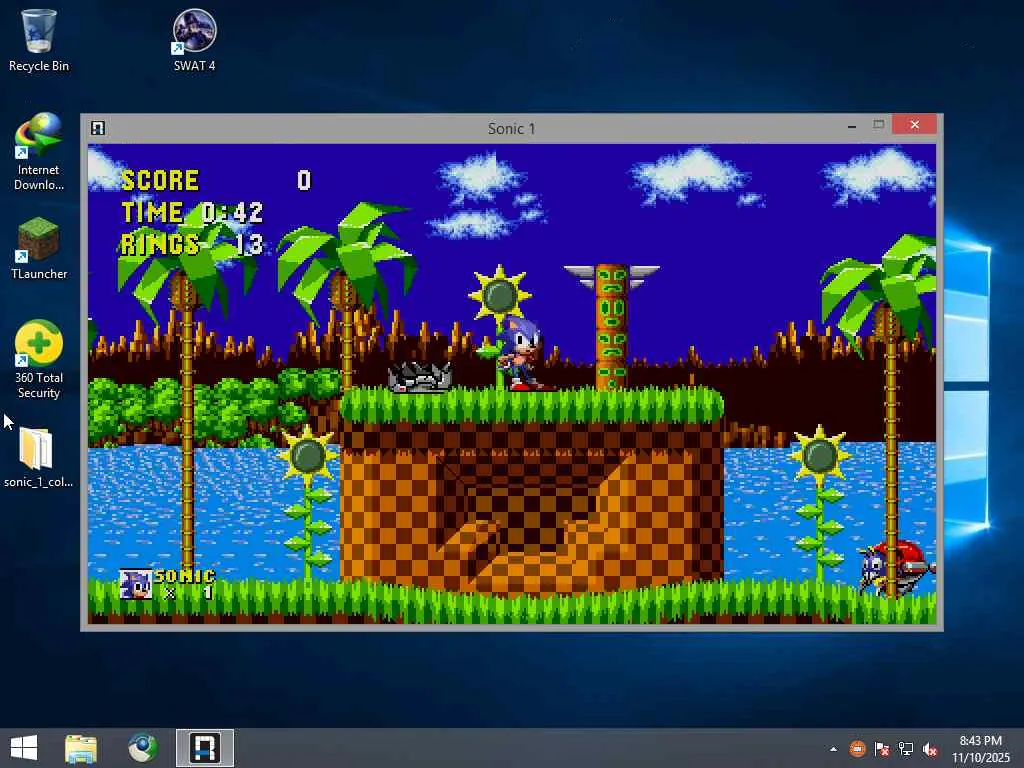Image resolution: width=1024 pixels, height=768 pixels.
Task: Select the sonic_1_col... folder on desktop
Action: (x=39, y=457)
